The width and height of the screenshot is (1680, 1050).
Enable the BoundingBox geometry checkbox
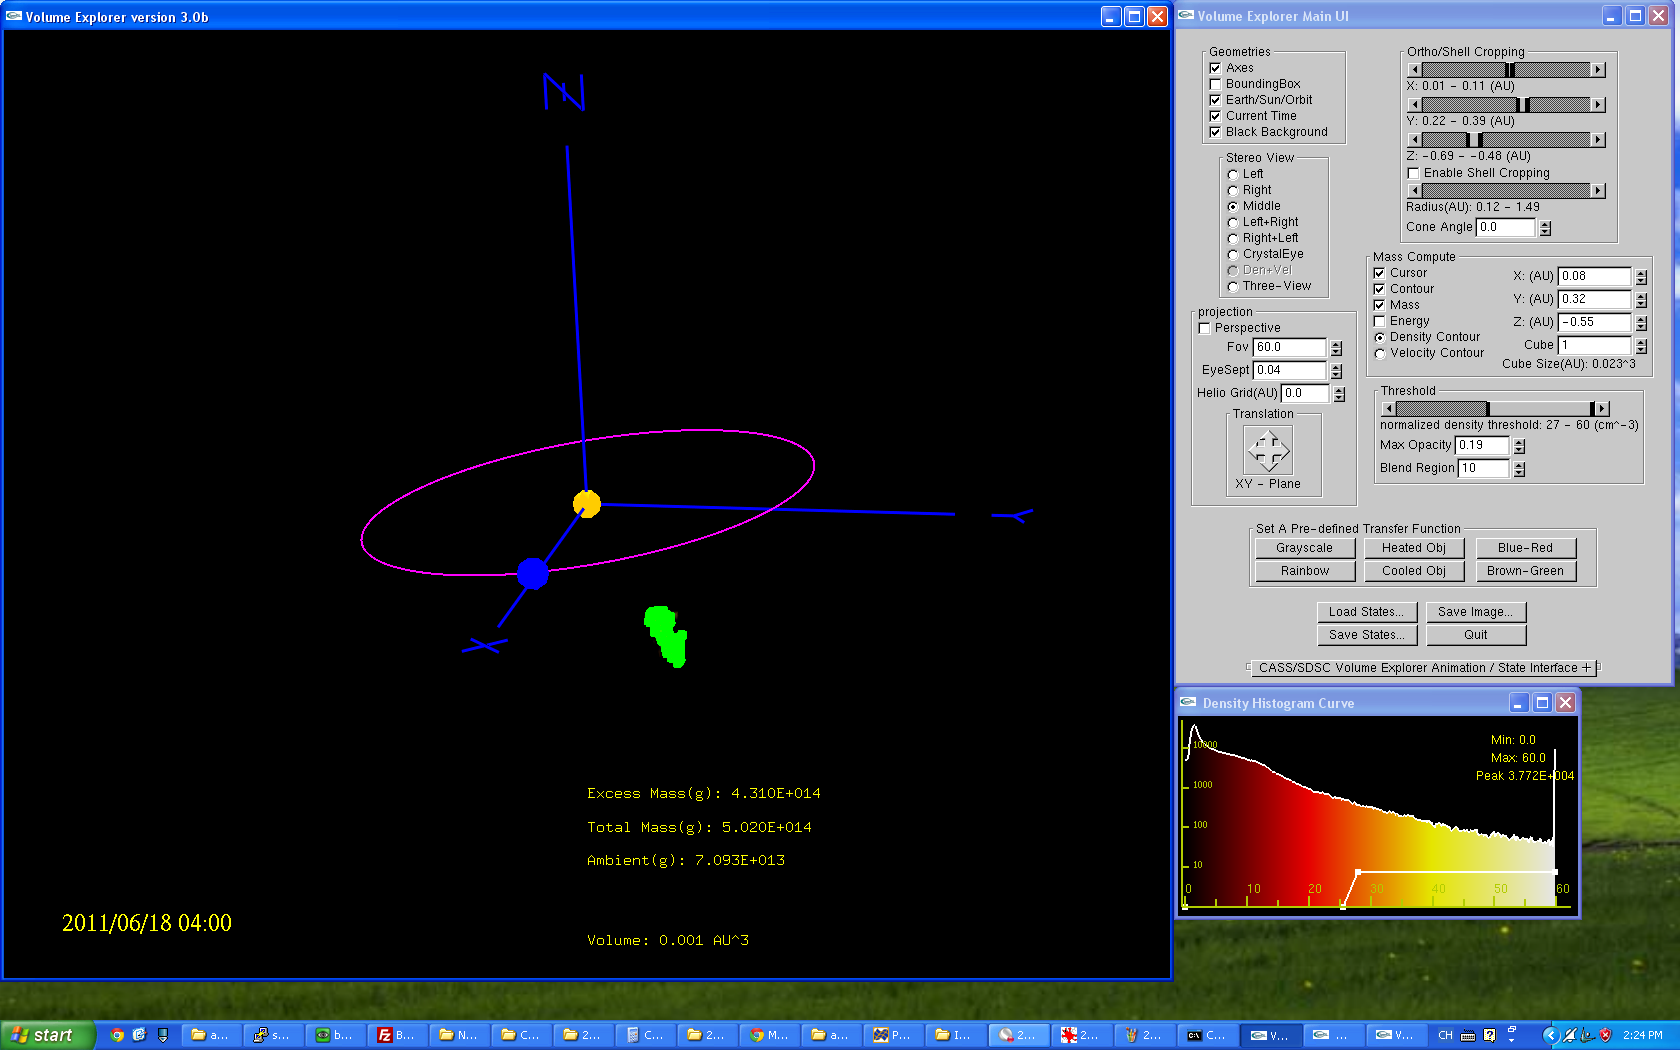tap(1215, 84)
